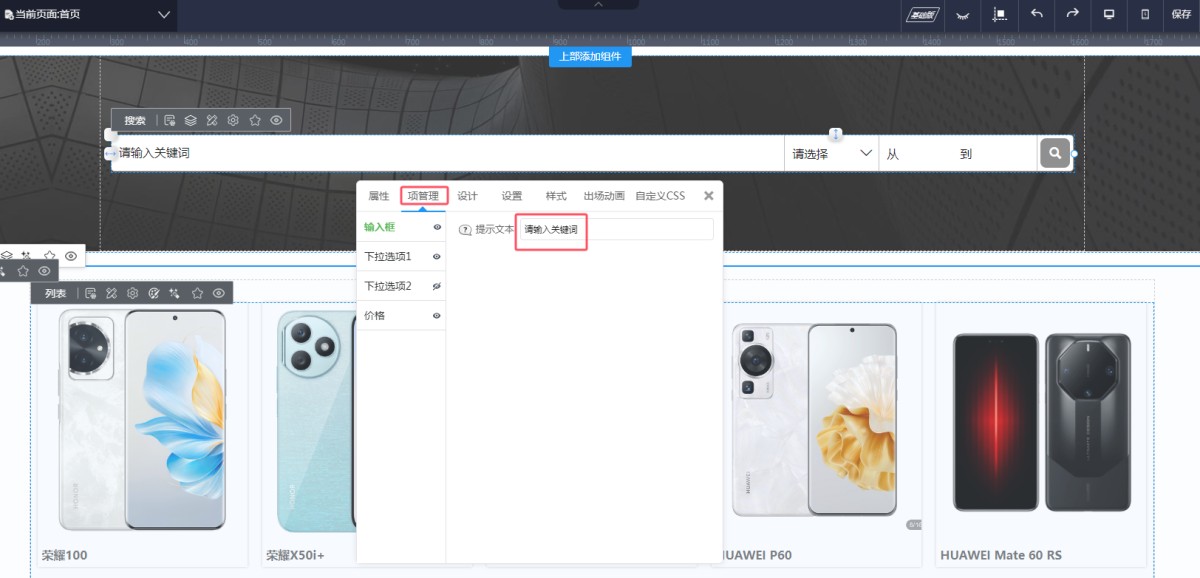Click the alignment guides ruler icon

999,14
